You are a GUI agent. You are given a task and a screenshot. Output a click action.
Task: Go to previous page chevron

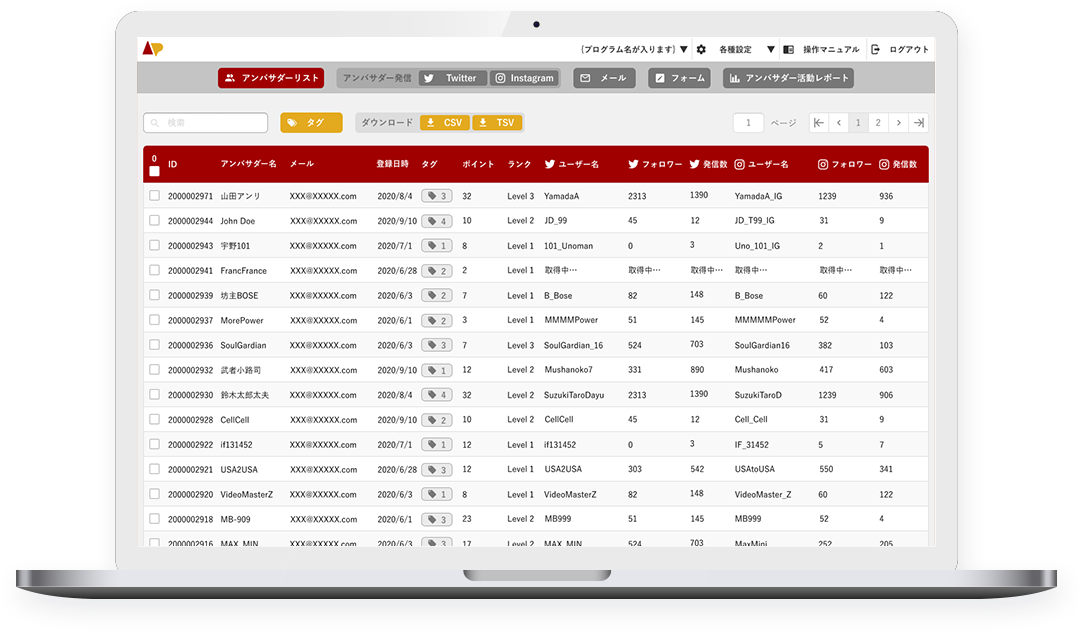[839, 123]
